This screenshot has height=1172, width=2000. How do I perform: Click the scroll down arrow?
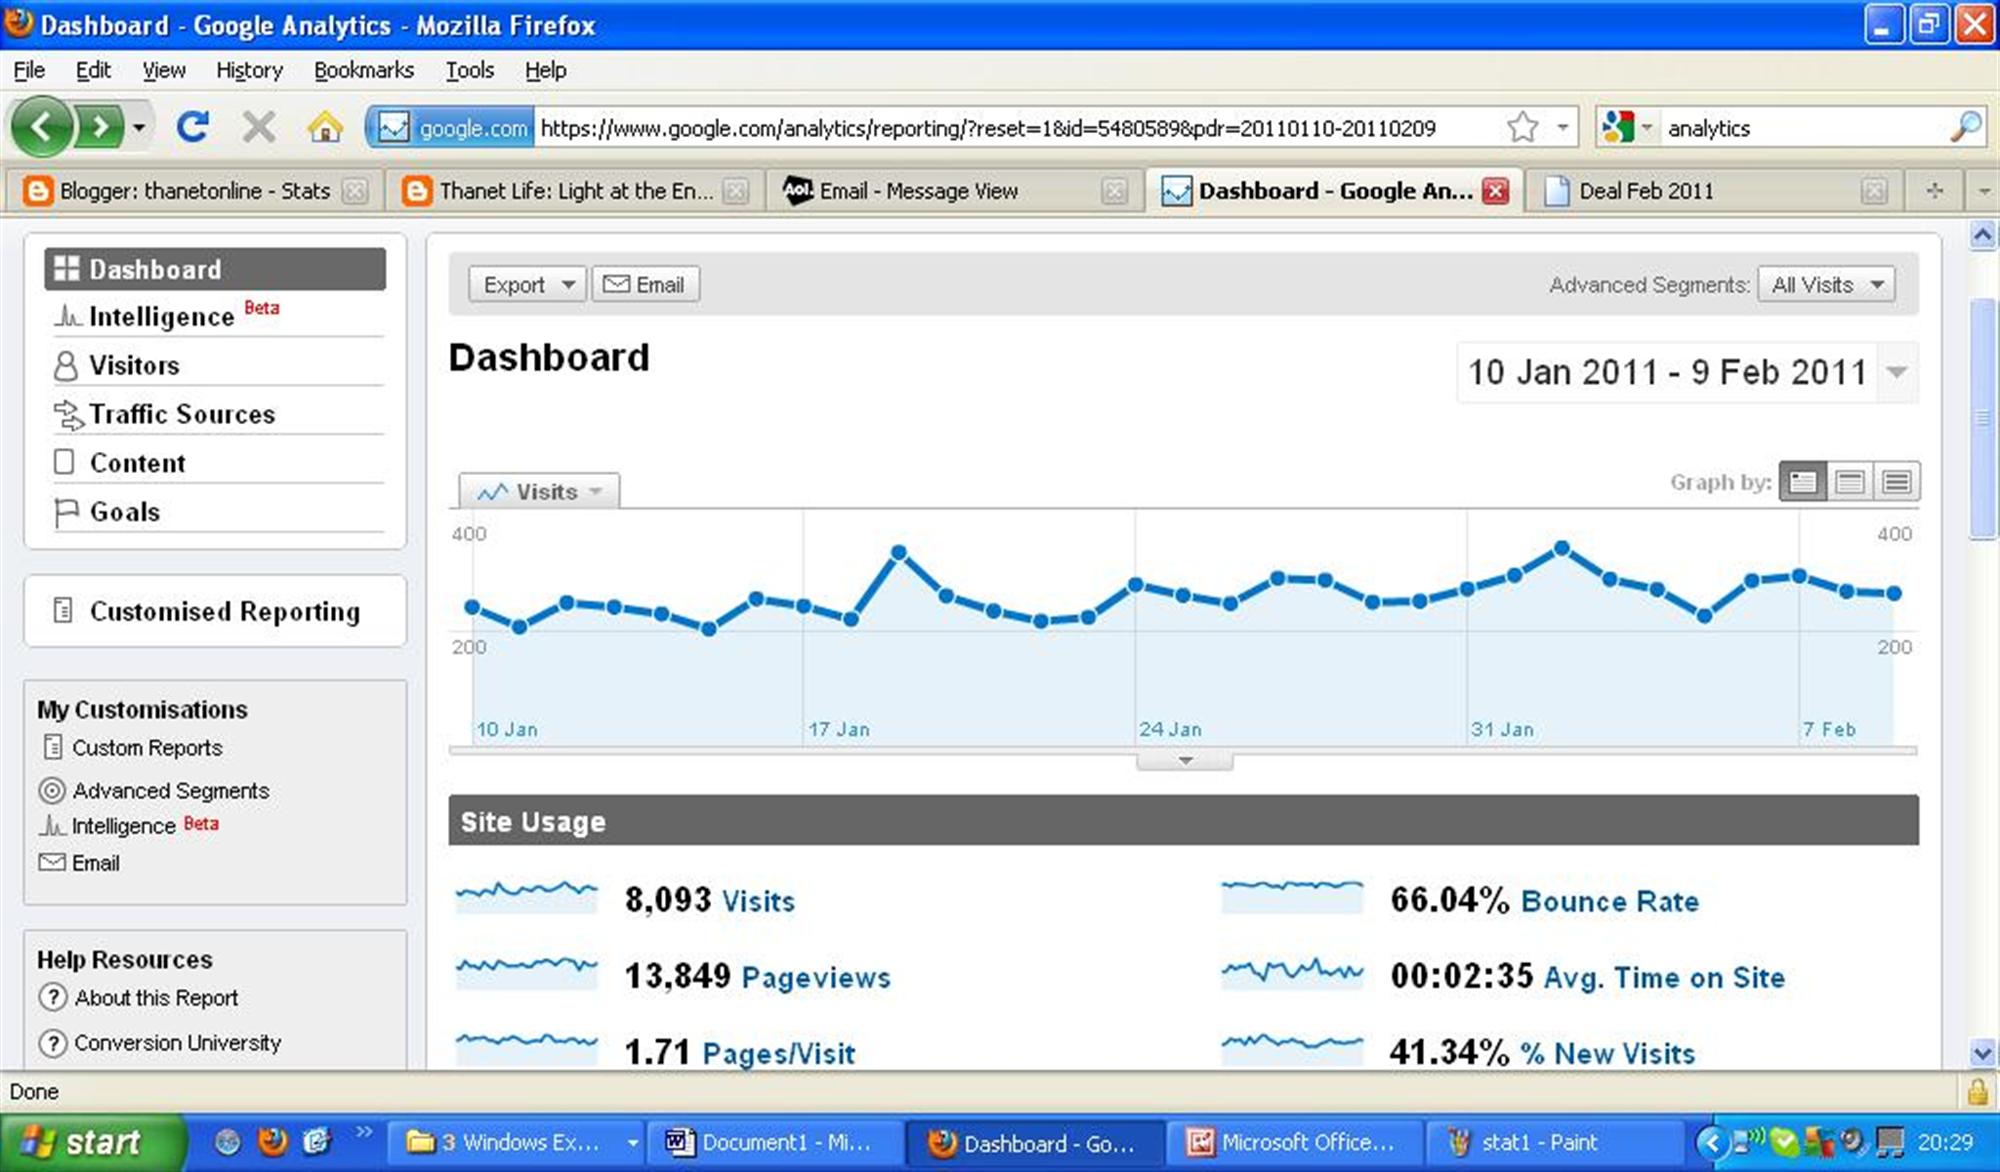click(x=1982, y=1052)
